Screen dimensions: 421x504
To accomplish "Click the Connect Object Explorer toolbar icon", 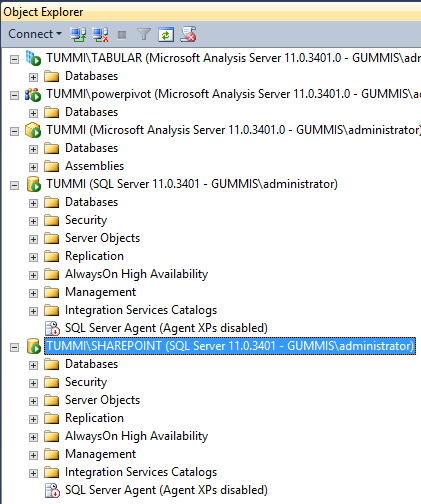I will click(x=78, y=34).
